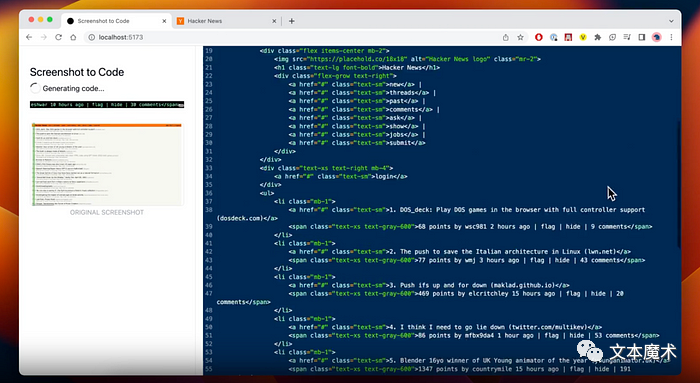
Task: Click the 'Blender 16yo winner' code line
Action: click(478, 361)
